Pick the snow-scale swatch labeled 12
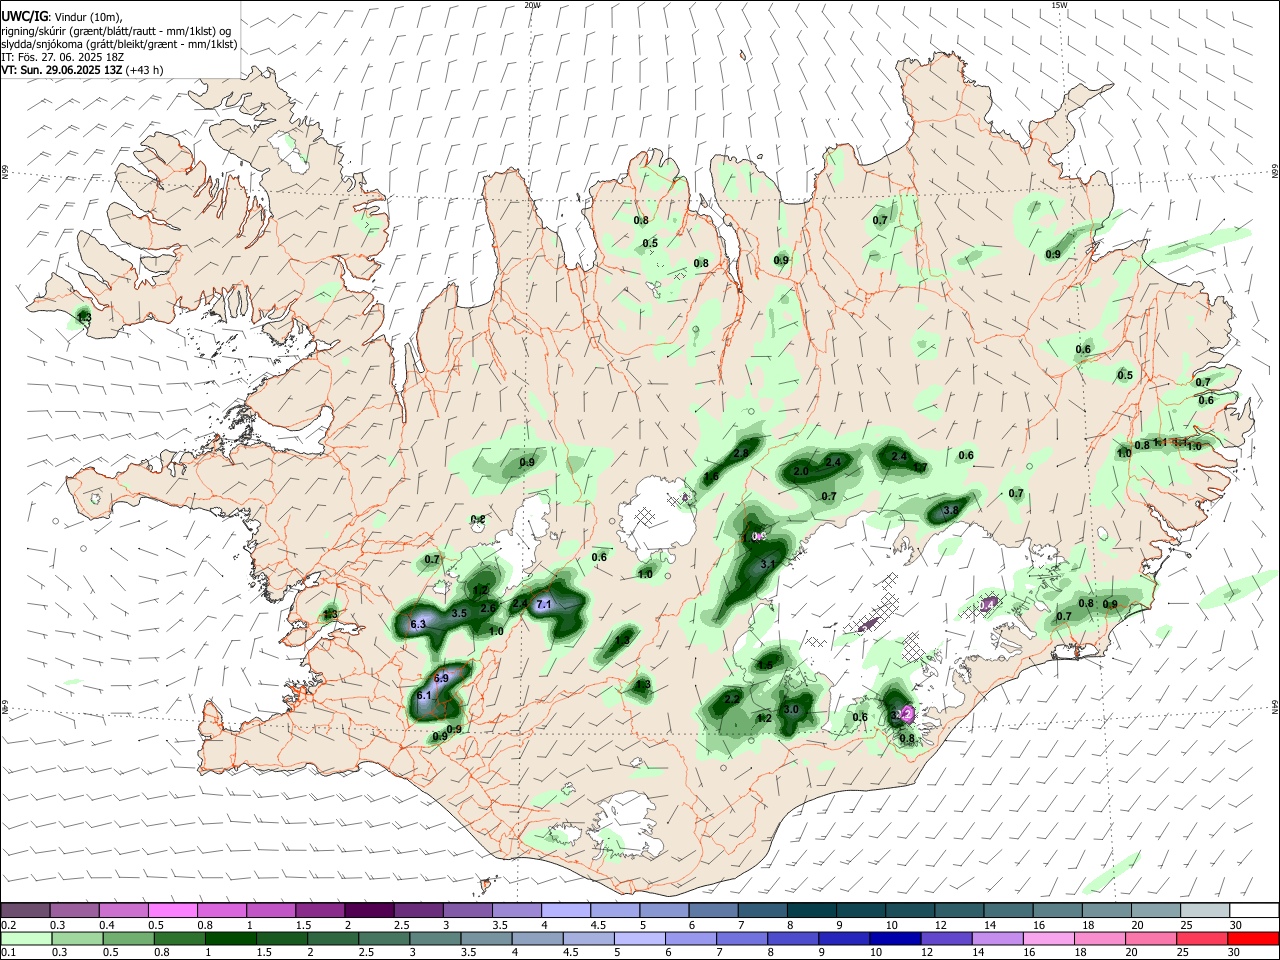1280x960 pixels. tap(959, 910)
